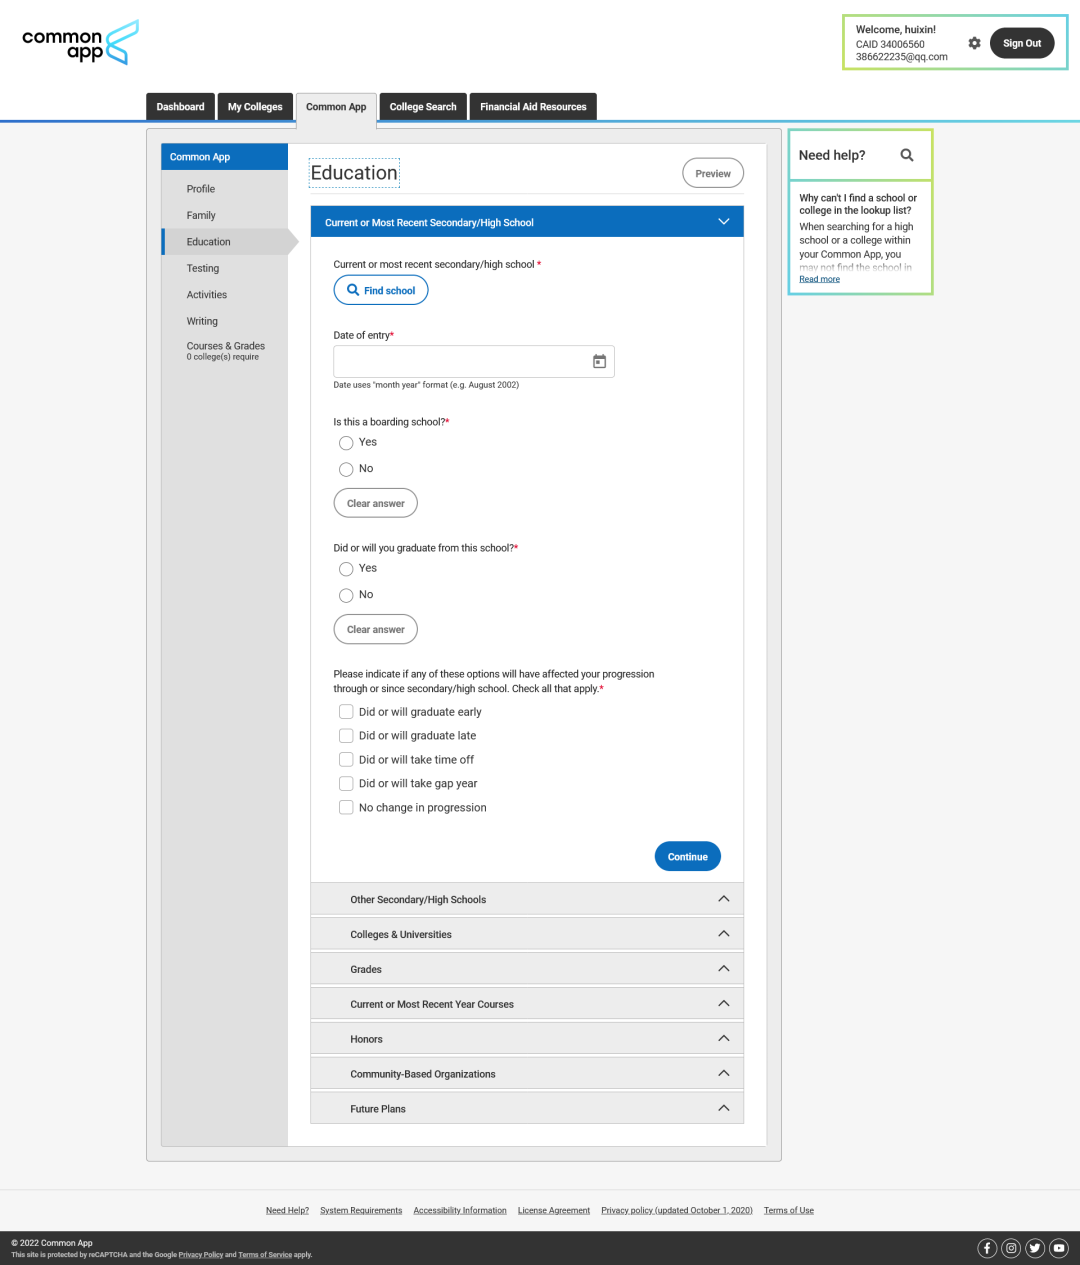Viewport: 1080px width, 1265px height.
Task: Clear answer for graduate question
Action: click(x=375, y=629)
